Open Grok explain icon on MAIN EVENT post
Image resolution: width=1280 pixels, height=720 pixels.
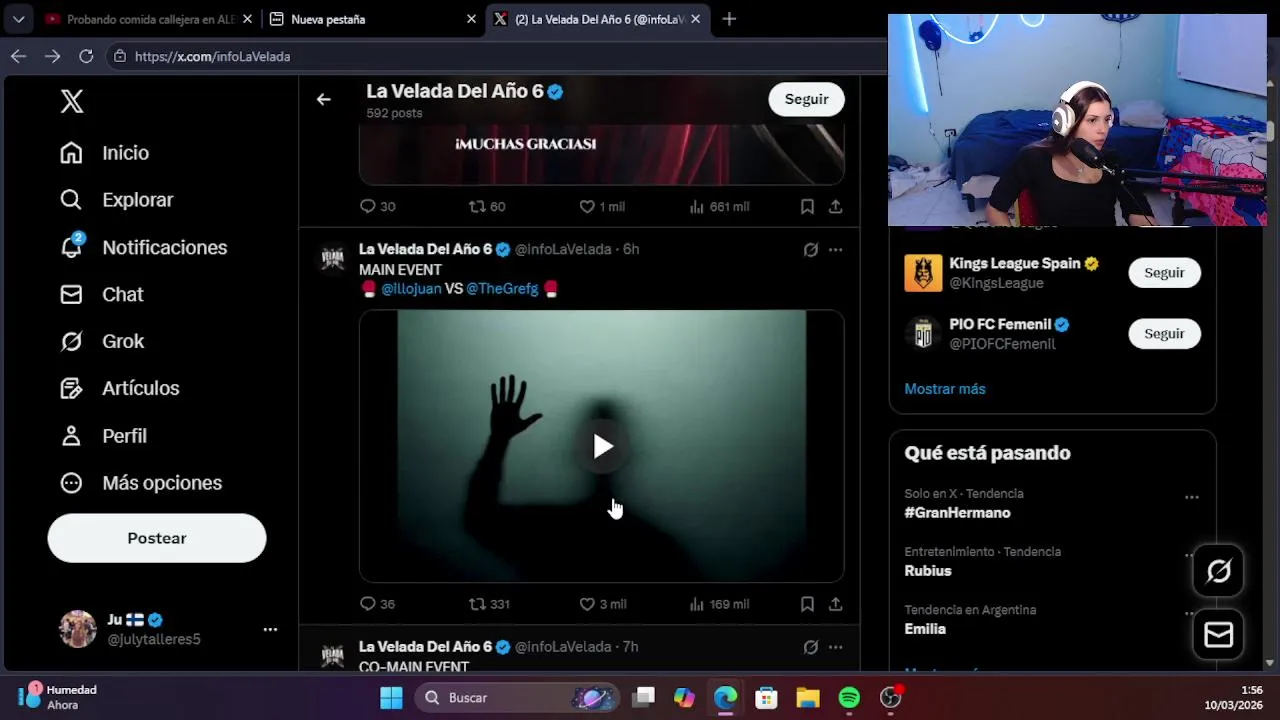click(811, 249)
